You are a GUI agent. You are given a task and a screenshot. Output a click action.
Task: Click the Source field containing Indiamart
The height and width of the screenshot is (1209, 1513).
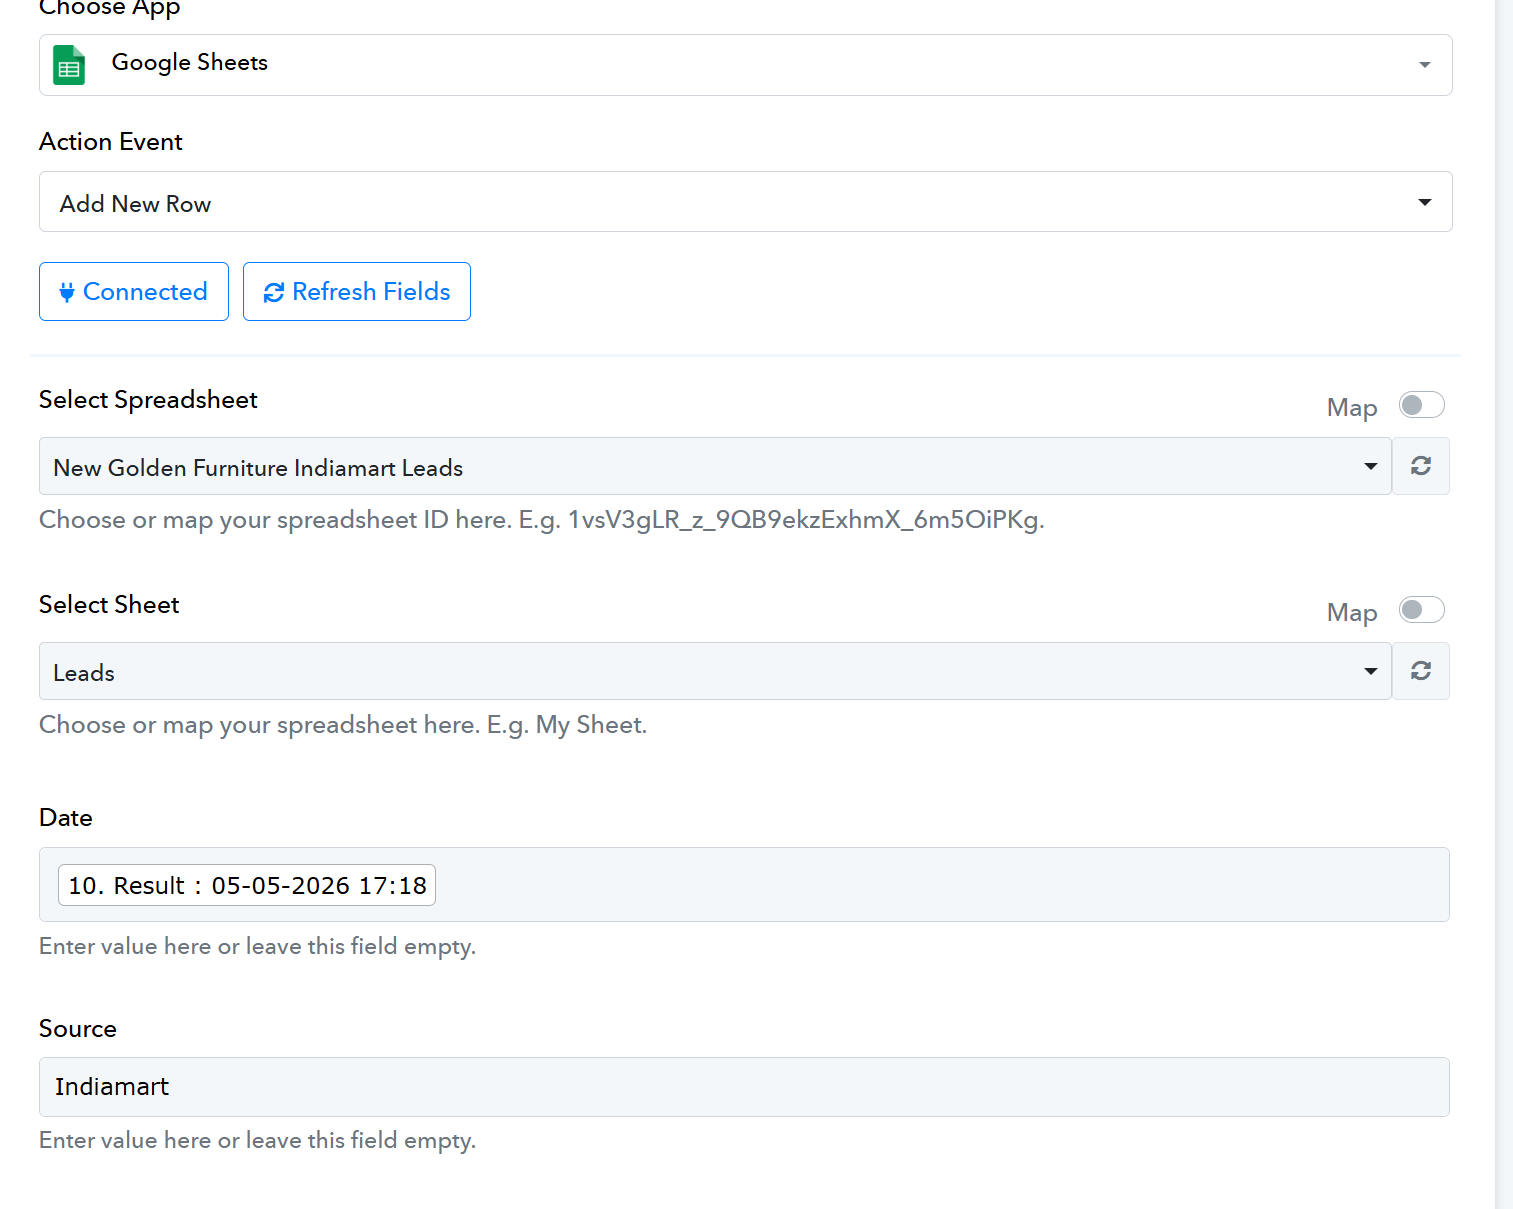coord(744,1087)
